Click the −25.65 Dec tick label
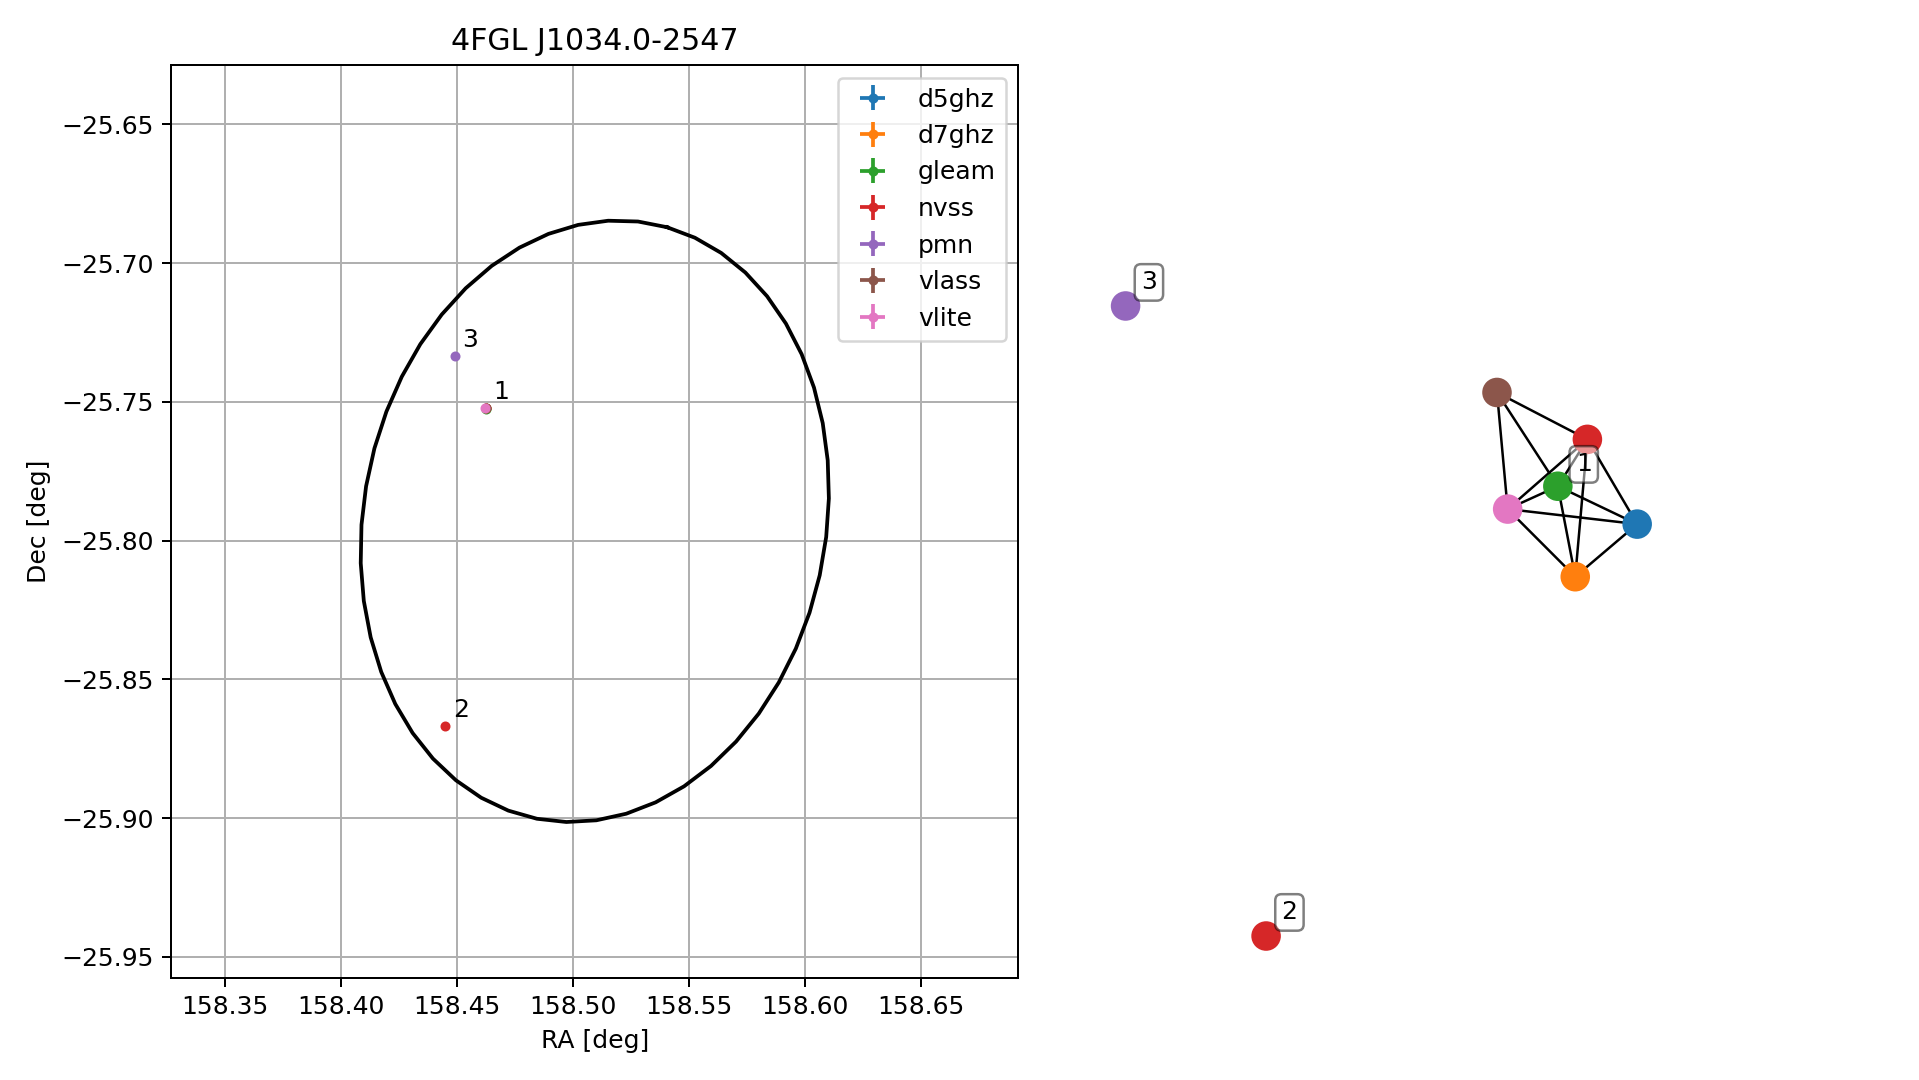 [108, 125]
